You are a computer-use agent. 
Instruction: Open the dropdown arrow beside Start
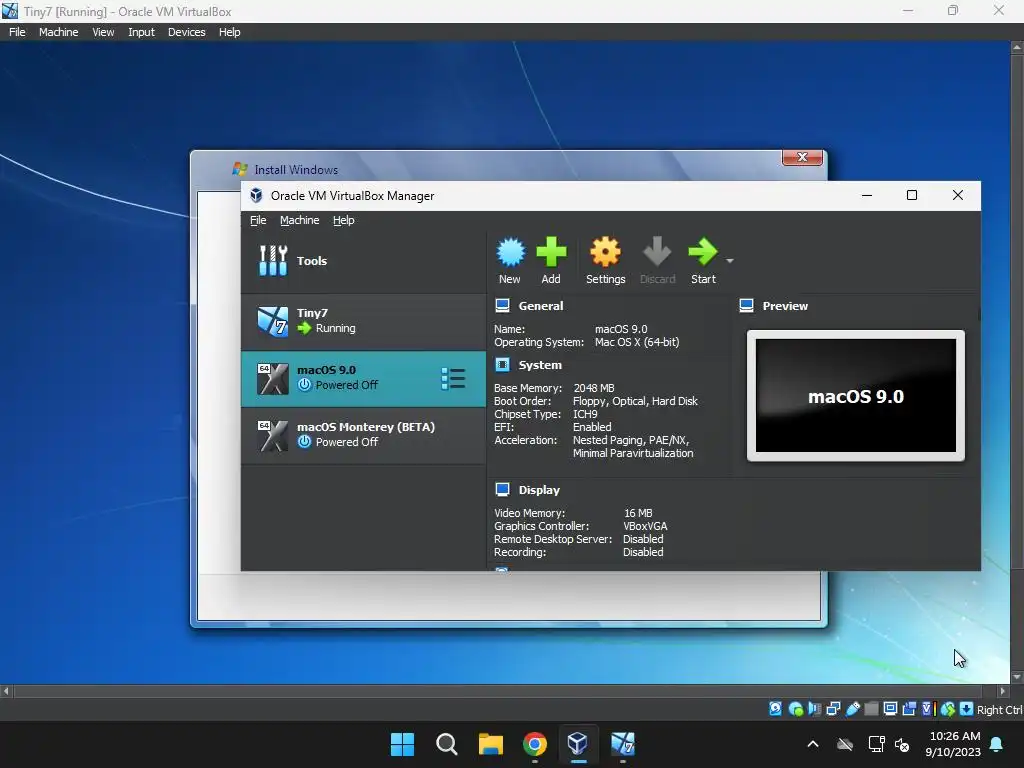tap(730, 261)
